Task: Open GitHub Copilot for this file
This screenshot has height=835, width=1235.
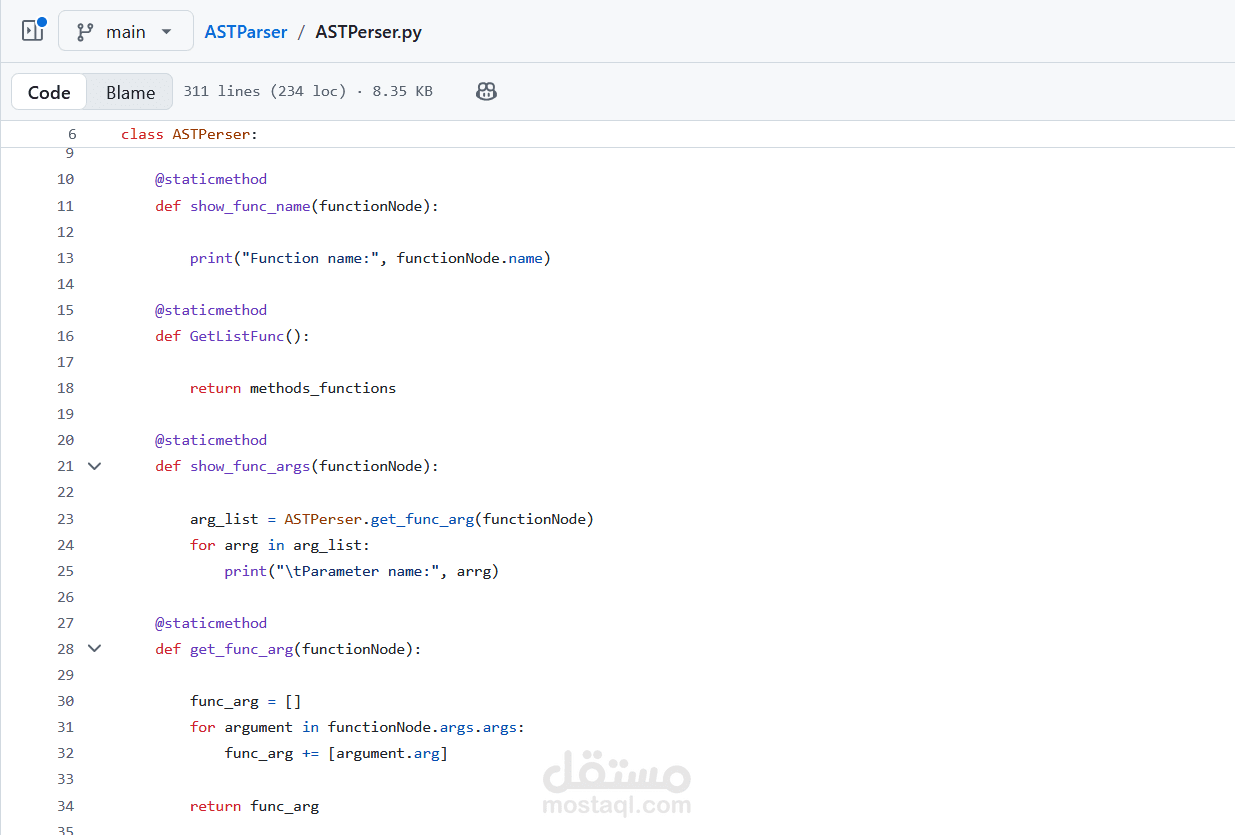Action: coord(486,91)
